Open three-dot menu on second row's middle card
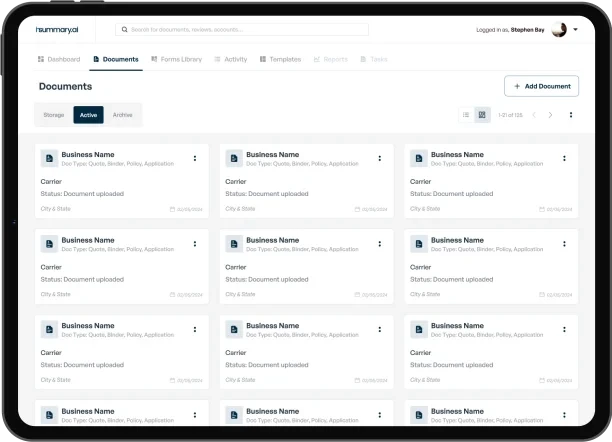 (379, 244)
